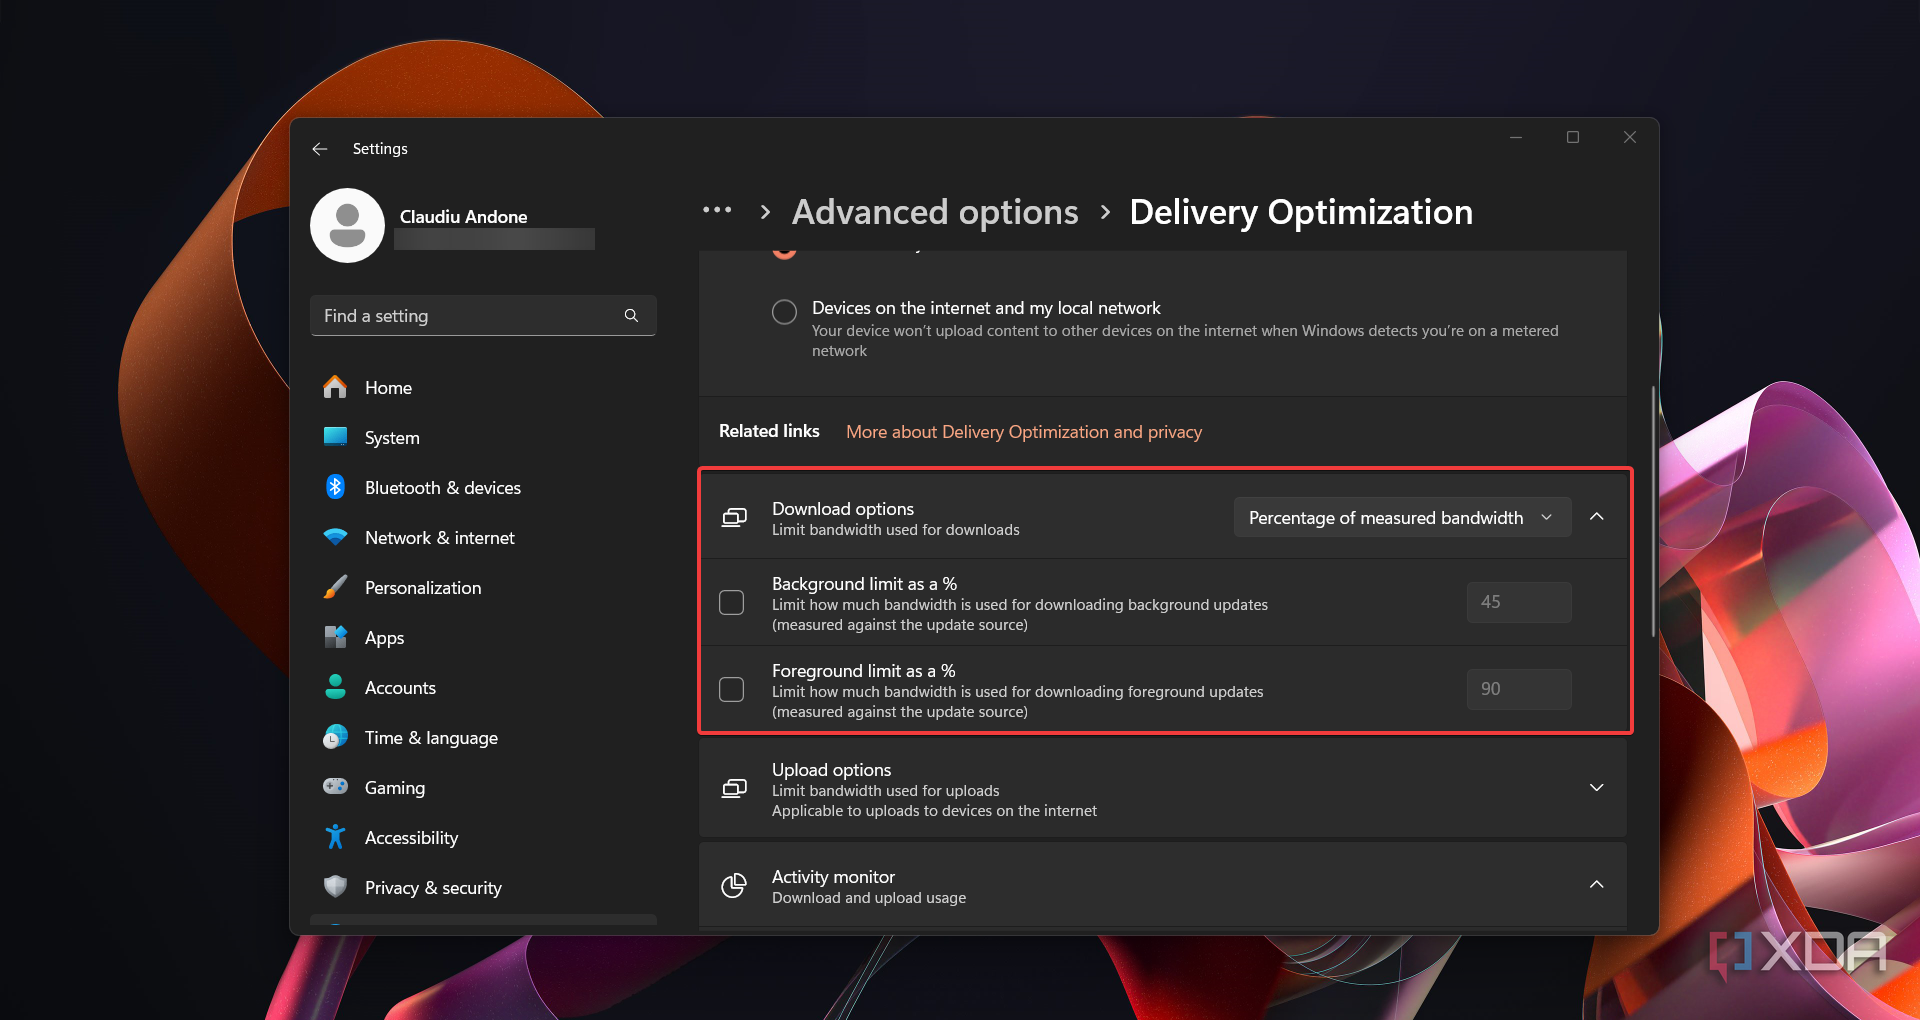
Task: Select Devices on the internet radio button
Action: point(785,312)
